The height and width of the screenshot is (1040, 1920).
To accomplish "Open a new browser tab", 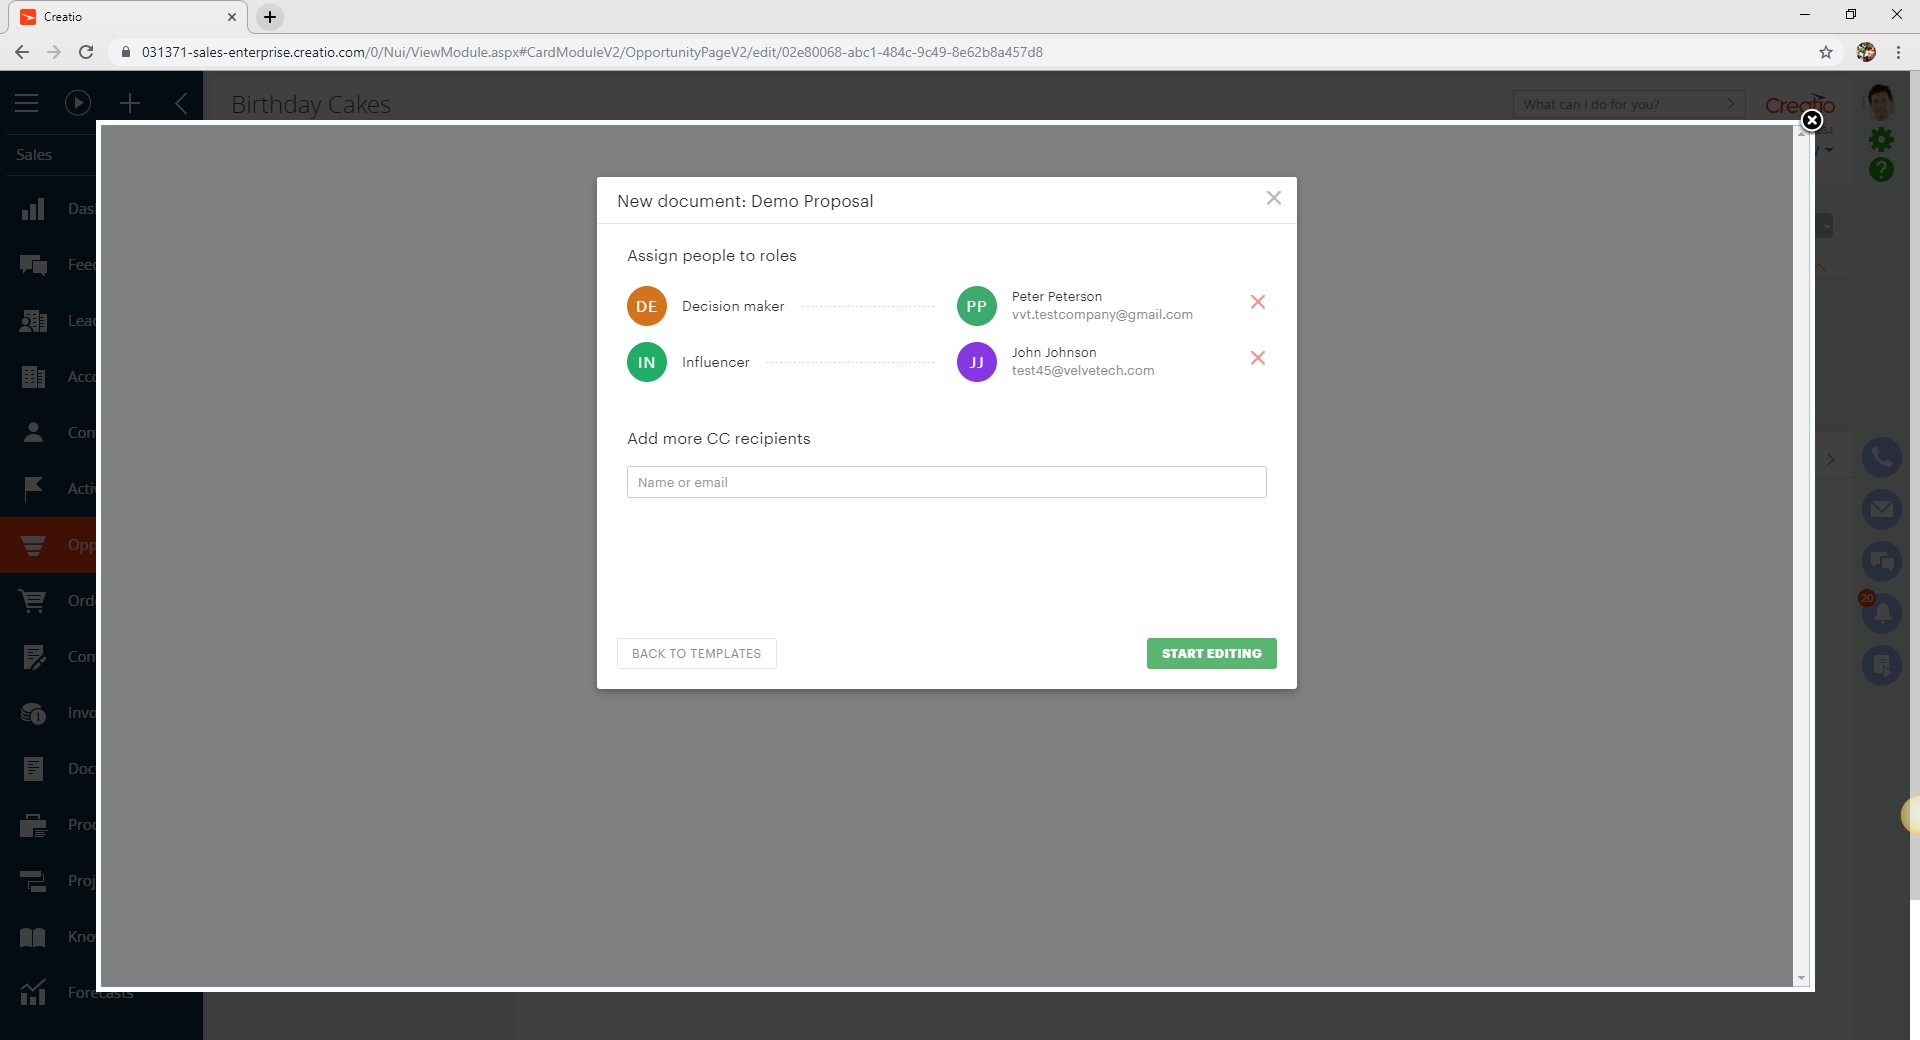I will [270, 17].
